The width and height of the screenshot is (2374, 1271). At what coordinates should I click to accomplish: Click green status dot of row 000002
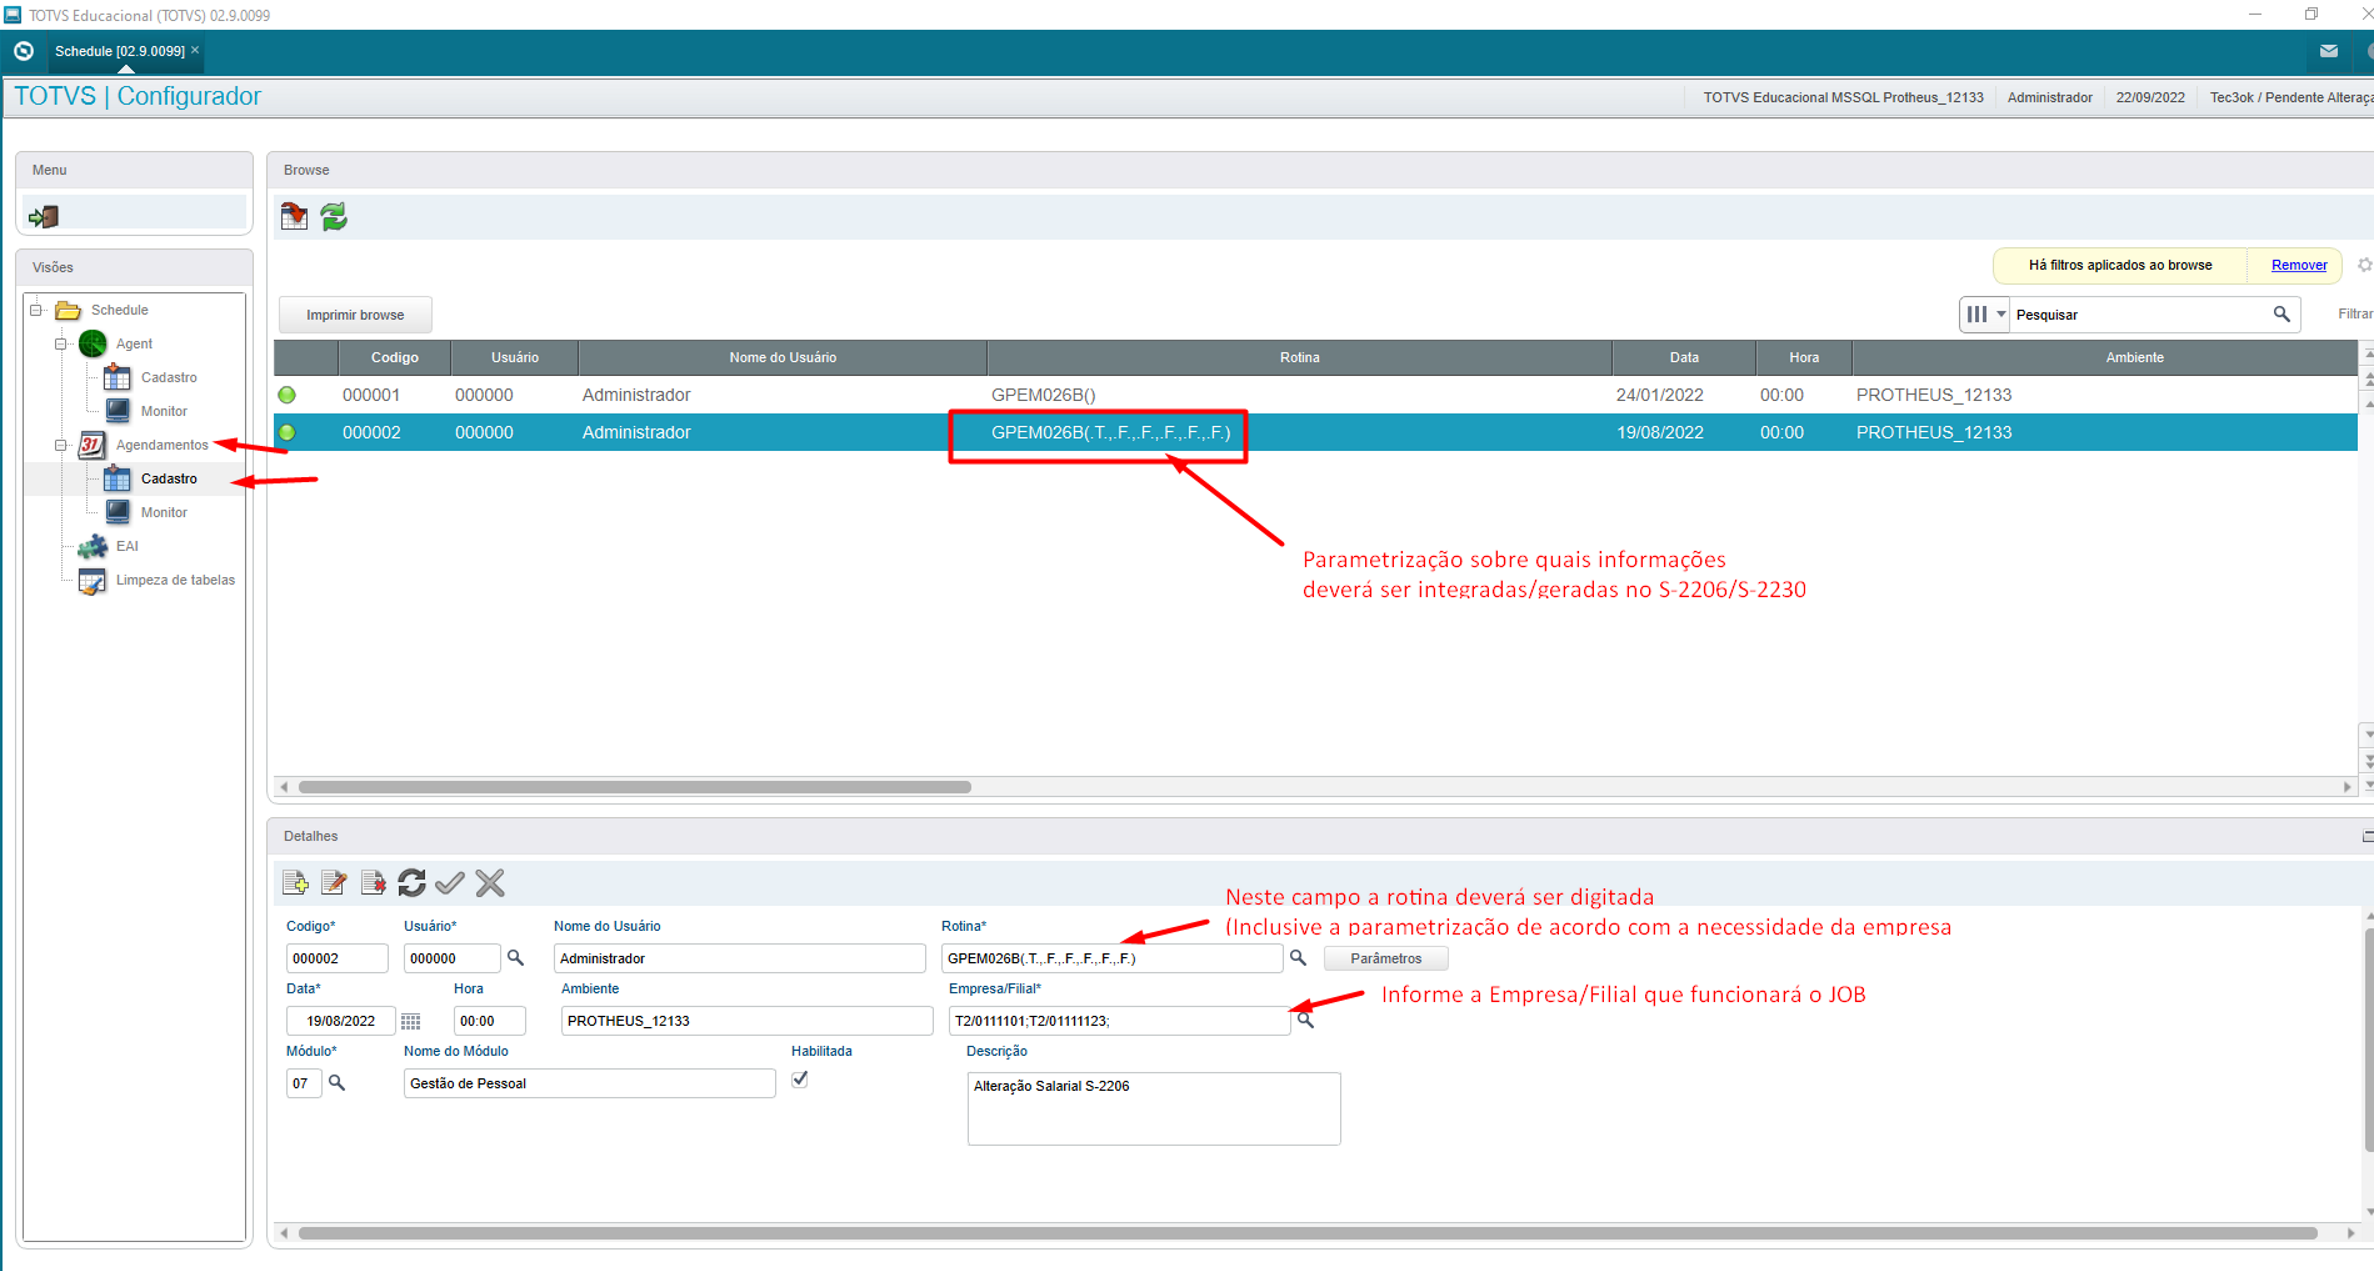pyautogui.click(x=287, y=433)
